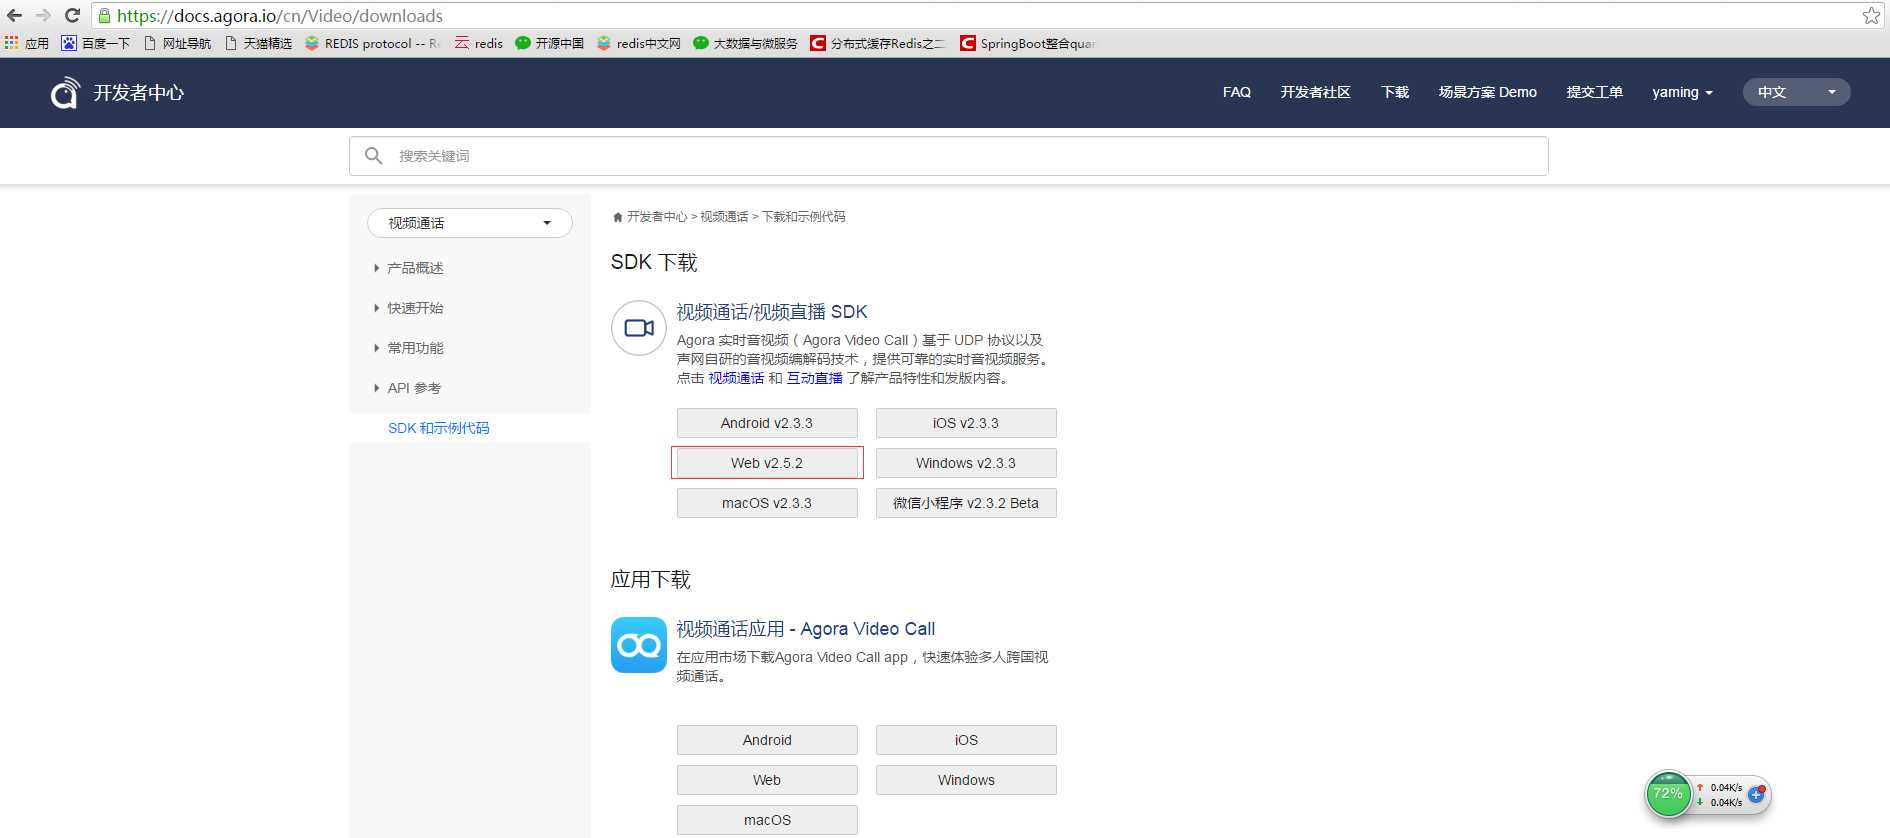Click the 开发者中心 header title
1890x838 pixels.
click(139, 93)
